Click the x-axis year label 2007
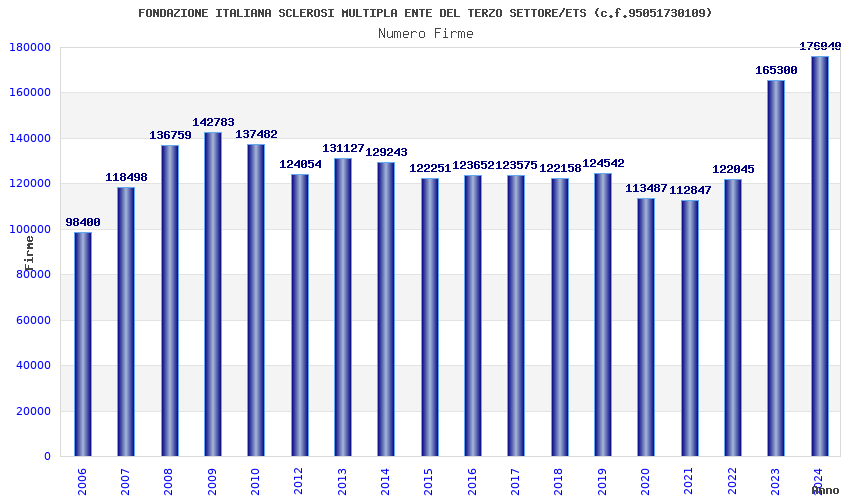The height and width of the screenshot is (500, 850). pos(126,482)
